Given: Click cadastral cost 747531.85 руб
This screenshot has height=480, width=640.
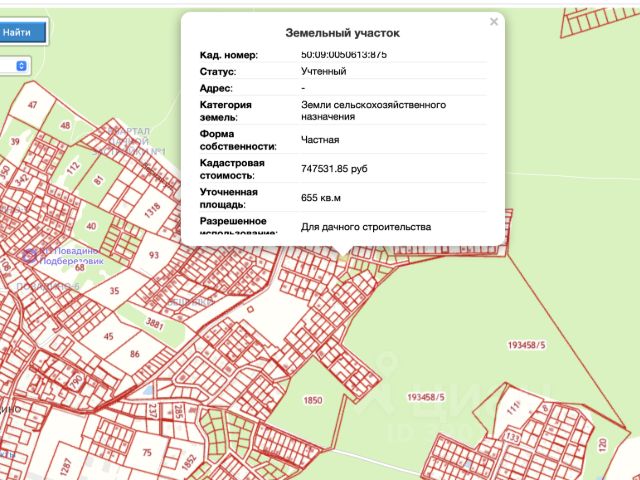Looking at the screenshot, I should (334, 169).
